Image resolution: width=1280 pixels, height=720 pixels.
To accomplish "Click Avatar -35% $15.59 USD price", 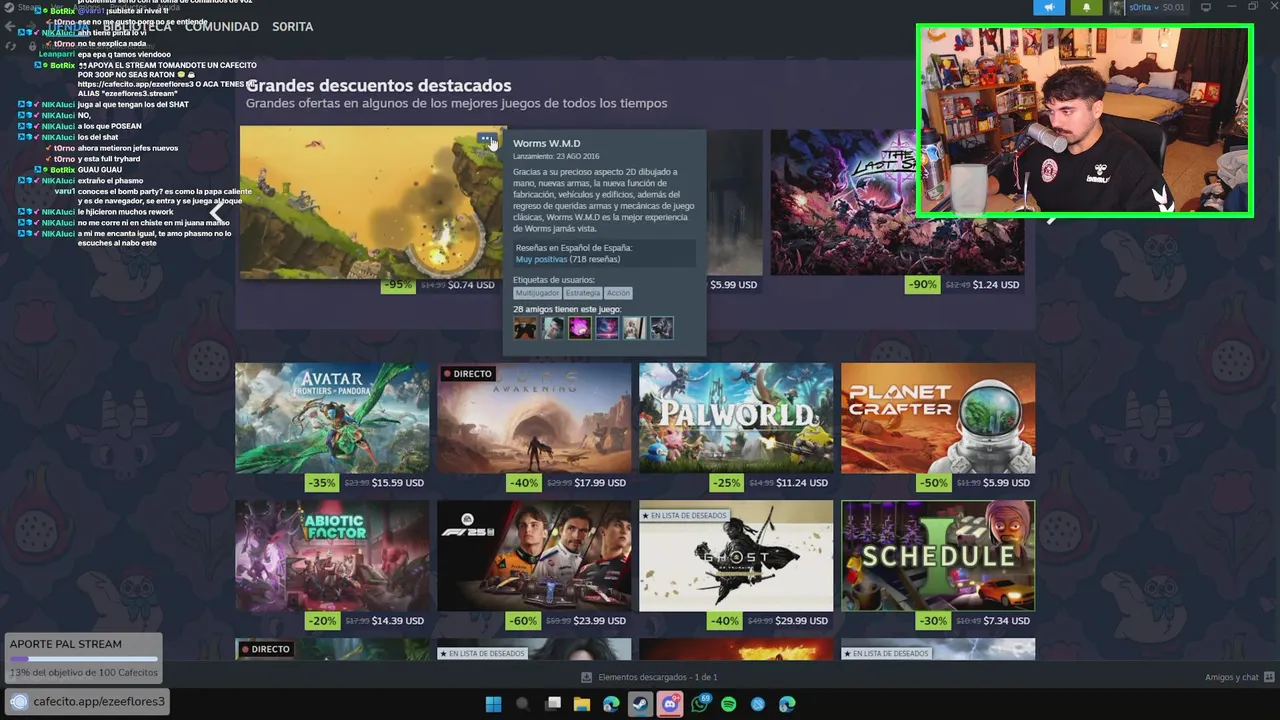I will 367,483.
